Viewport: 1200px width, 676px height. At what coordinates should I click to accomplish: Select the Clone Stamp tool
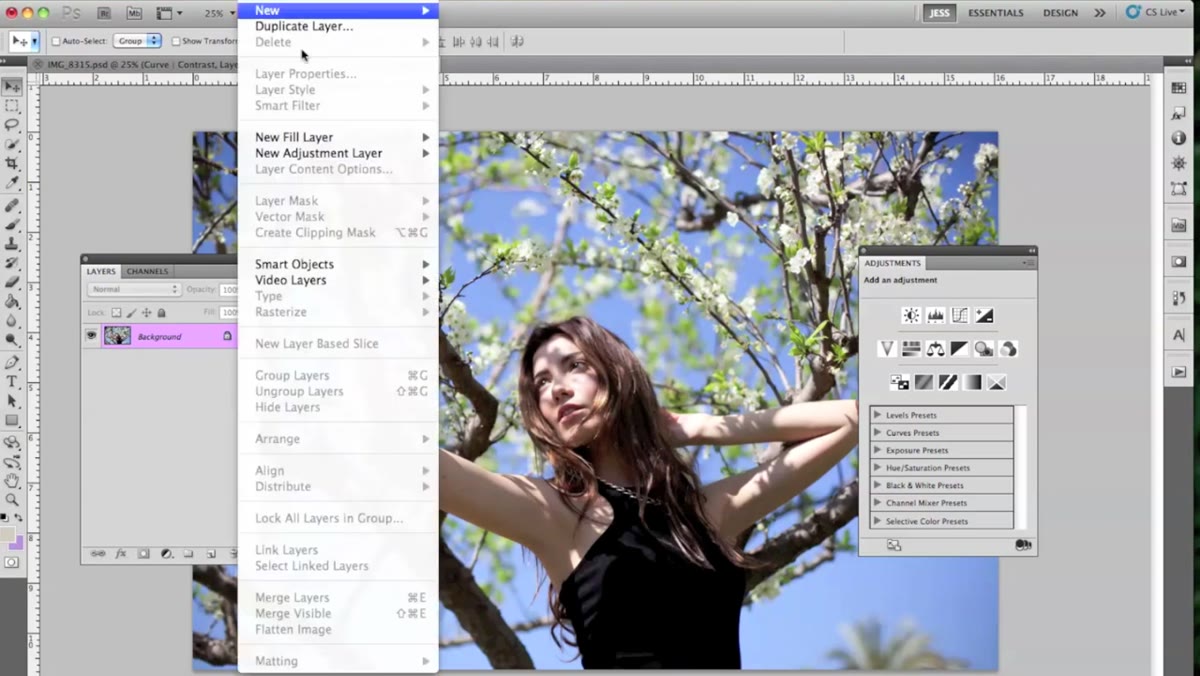coord(12,244)
